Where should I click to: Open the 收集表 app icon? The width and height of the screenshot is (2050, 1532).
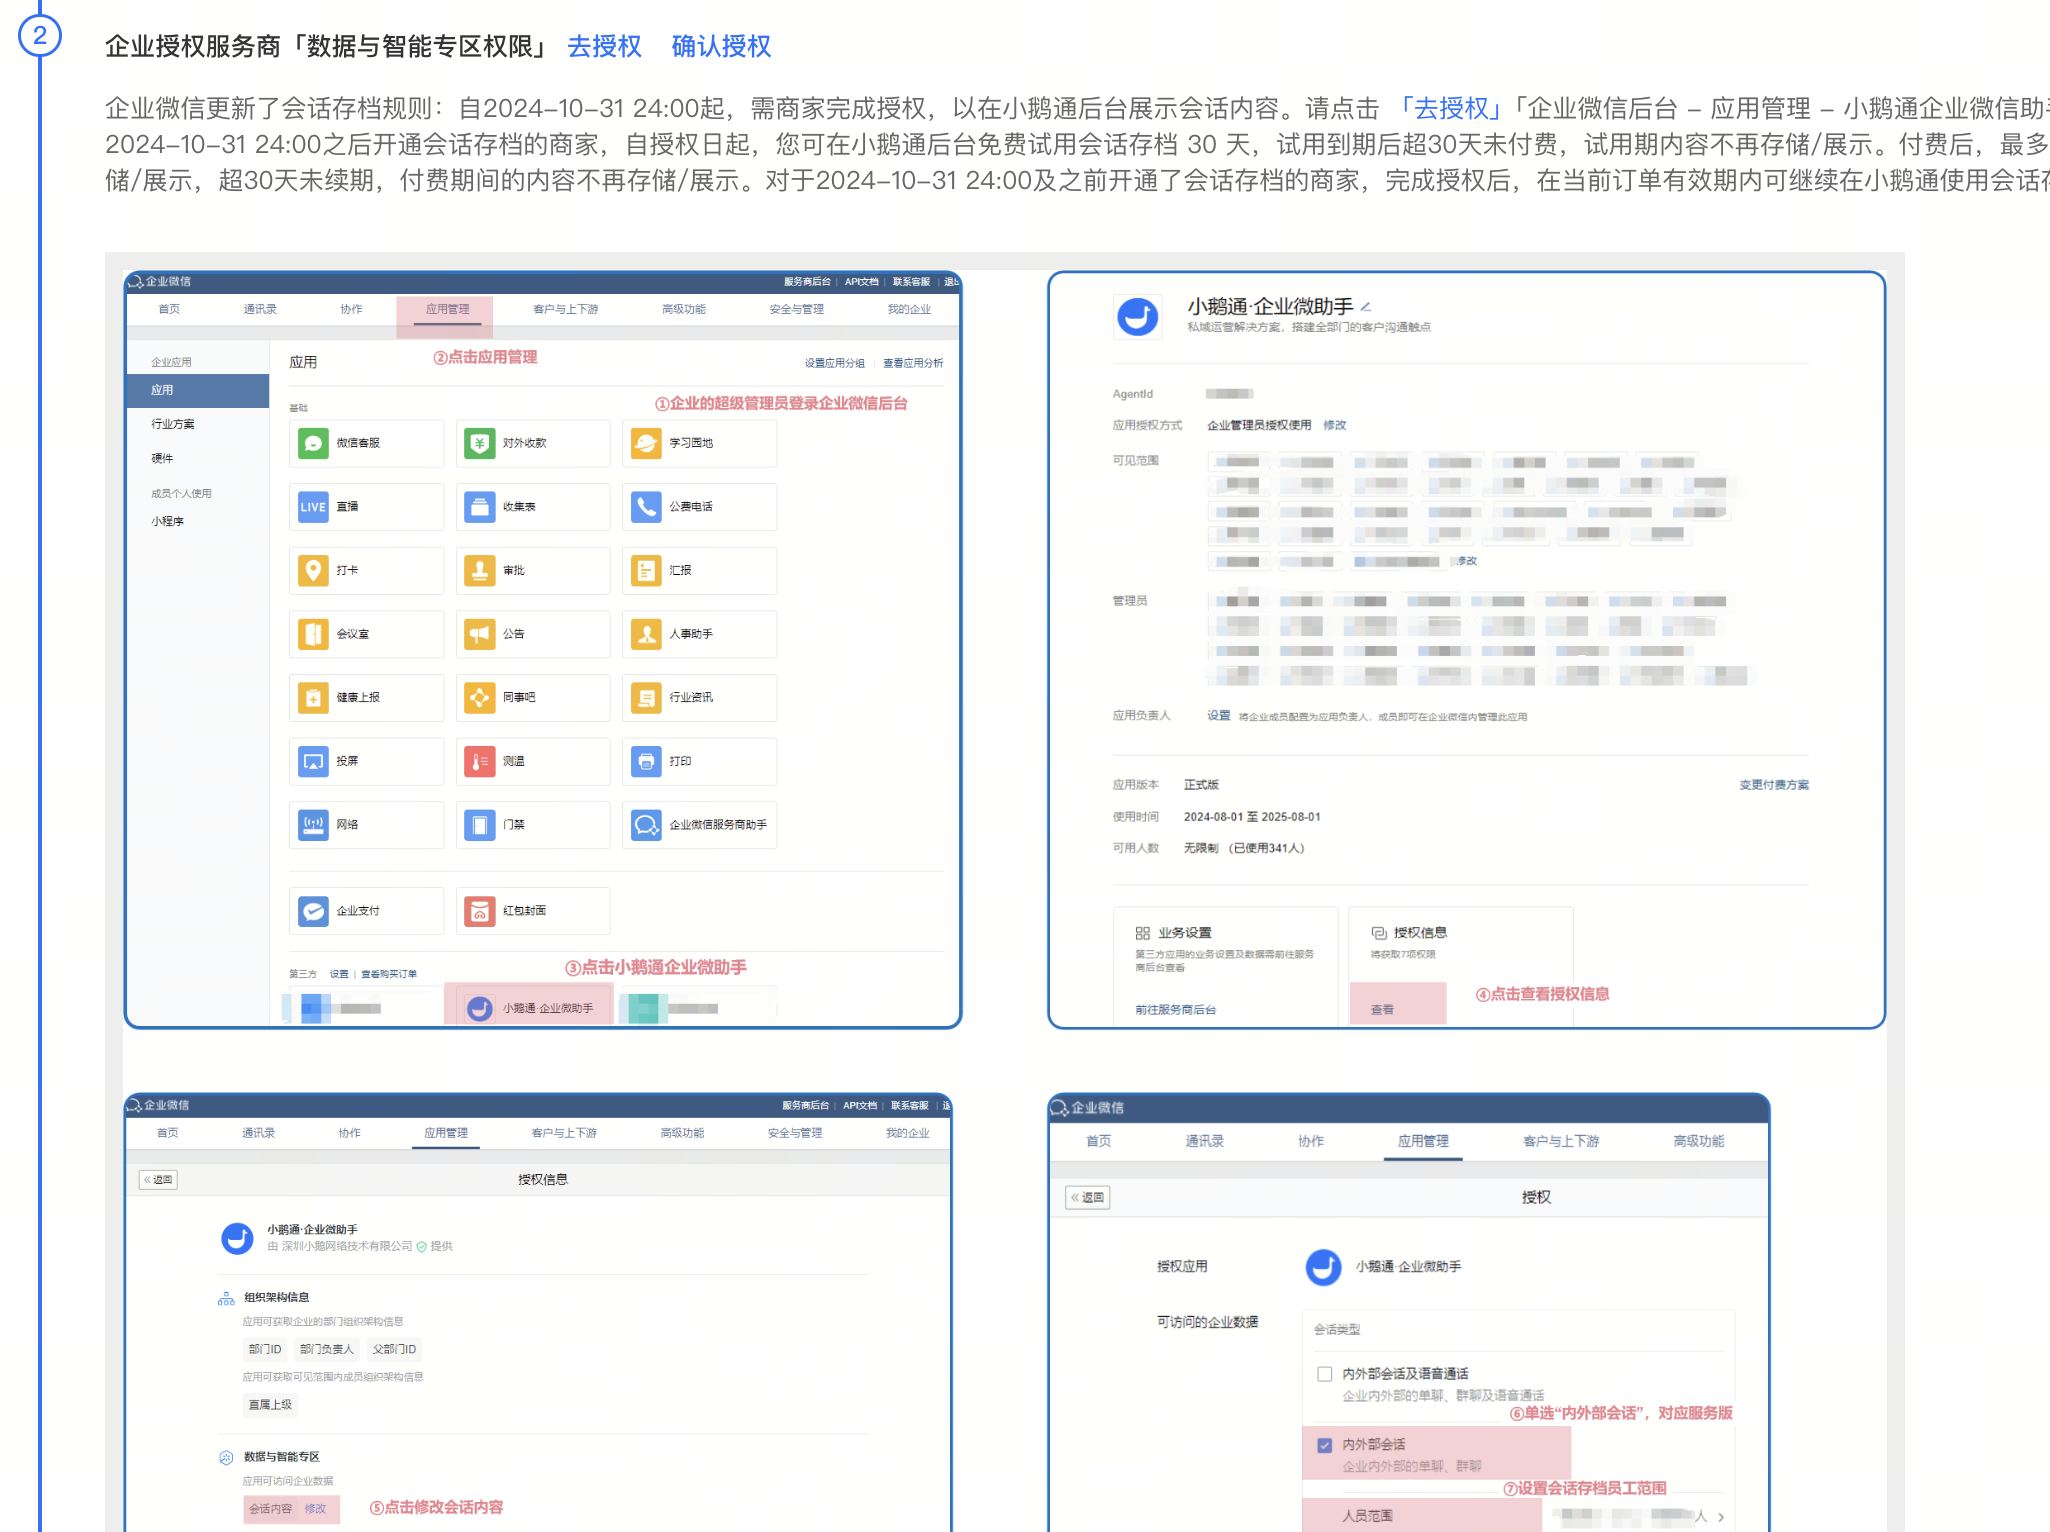(480, 507)
